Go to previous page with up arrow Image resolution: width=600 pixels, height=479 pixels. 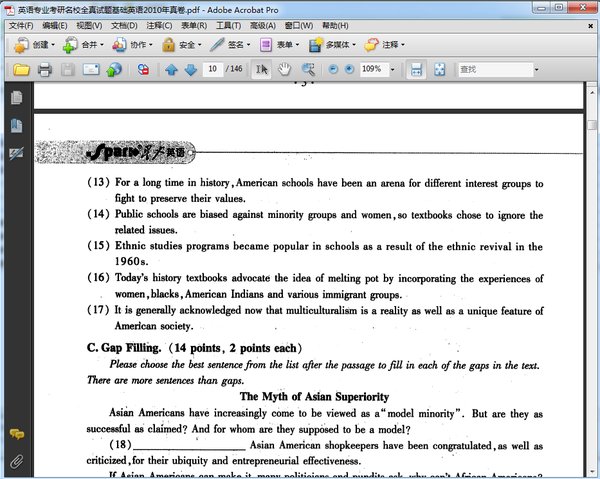170,69
